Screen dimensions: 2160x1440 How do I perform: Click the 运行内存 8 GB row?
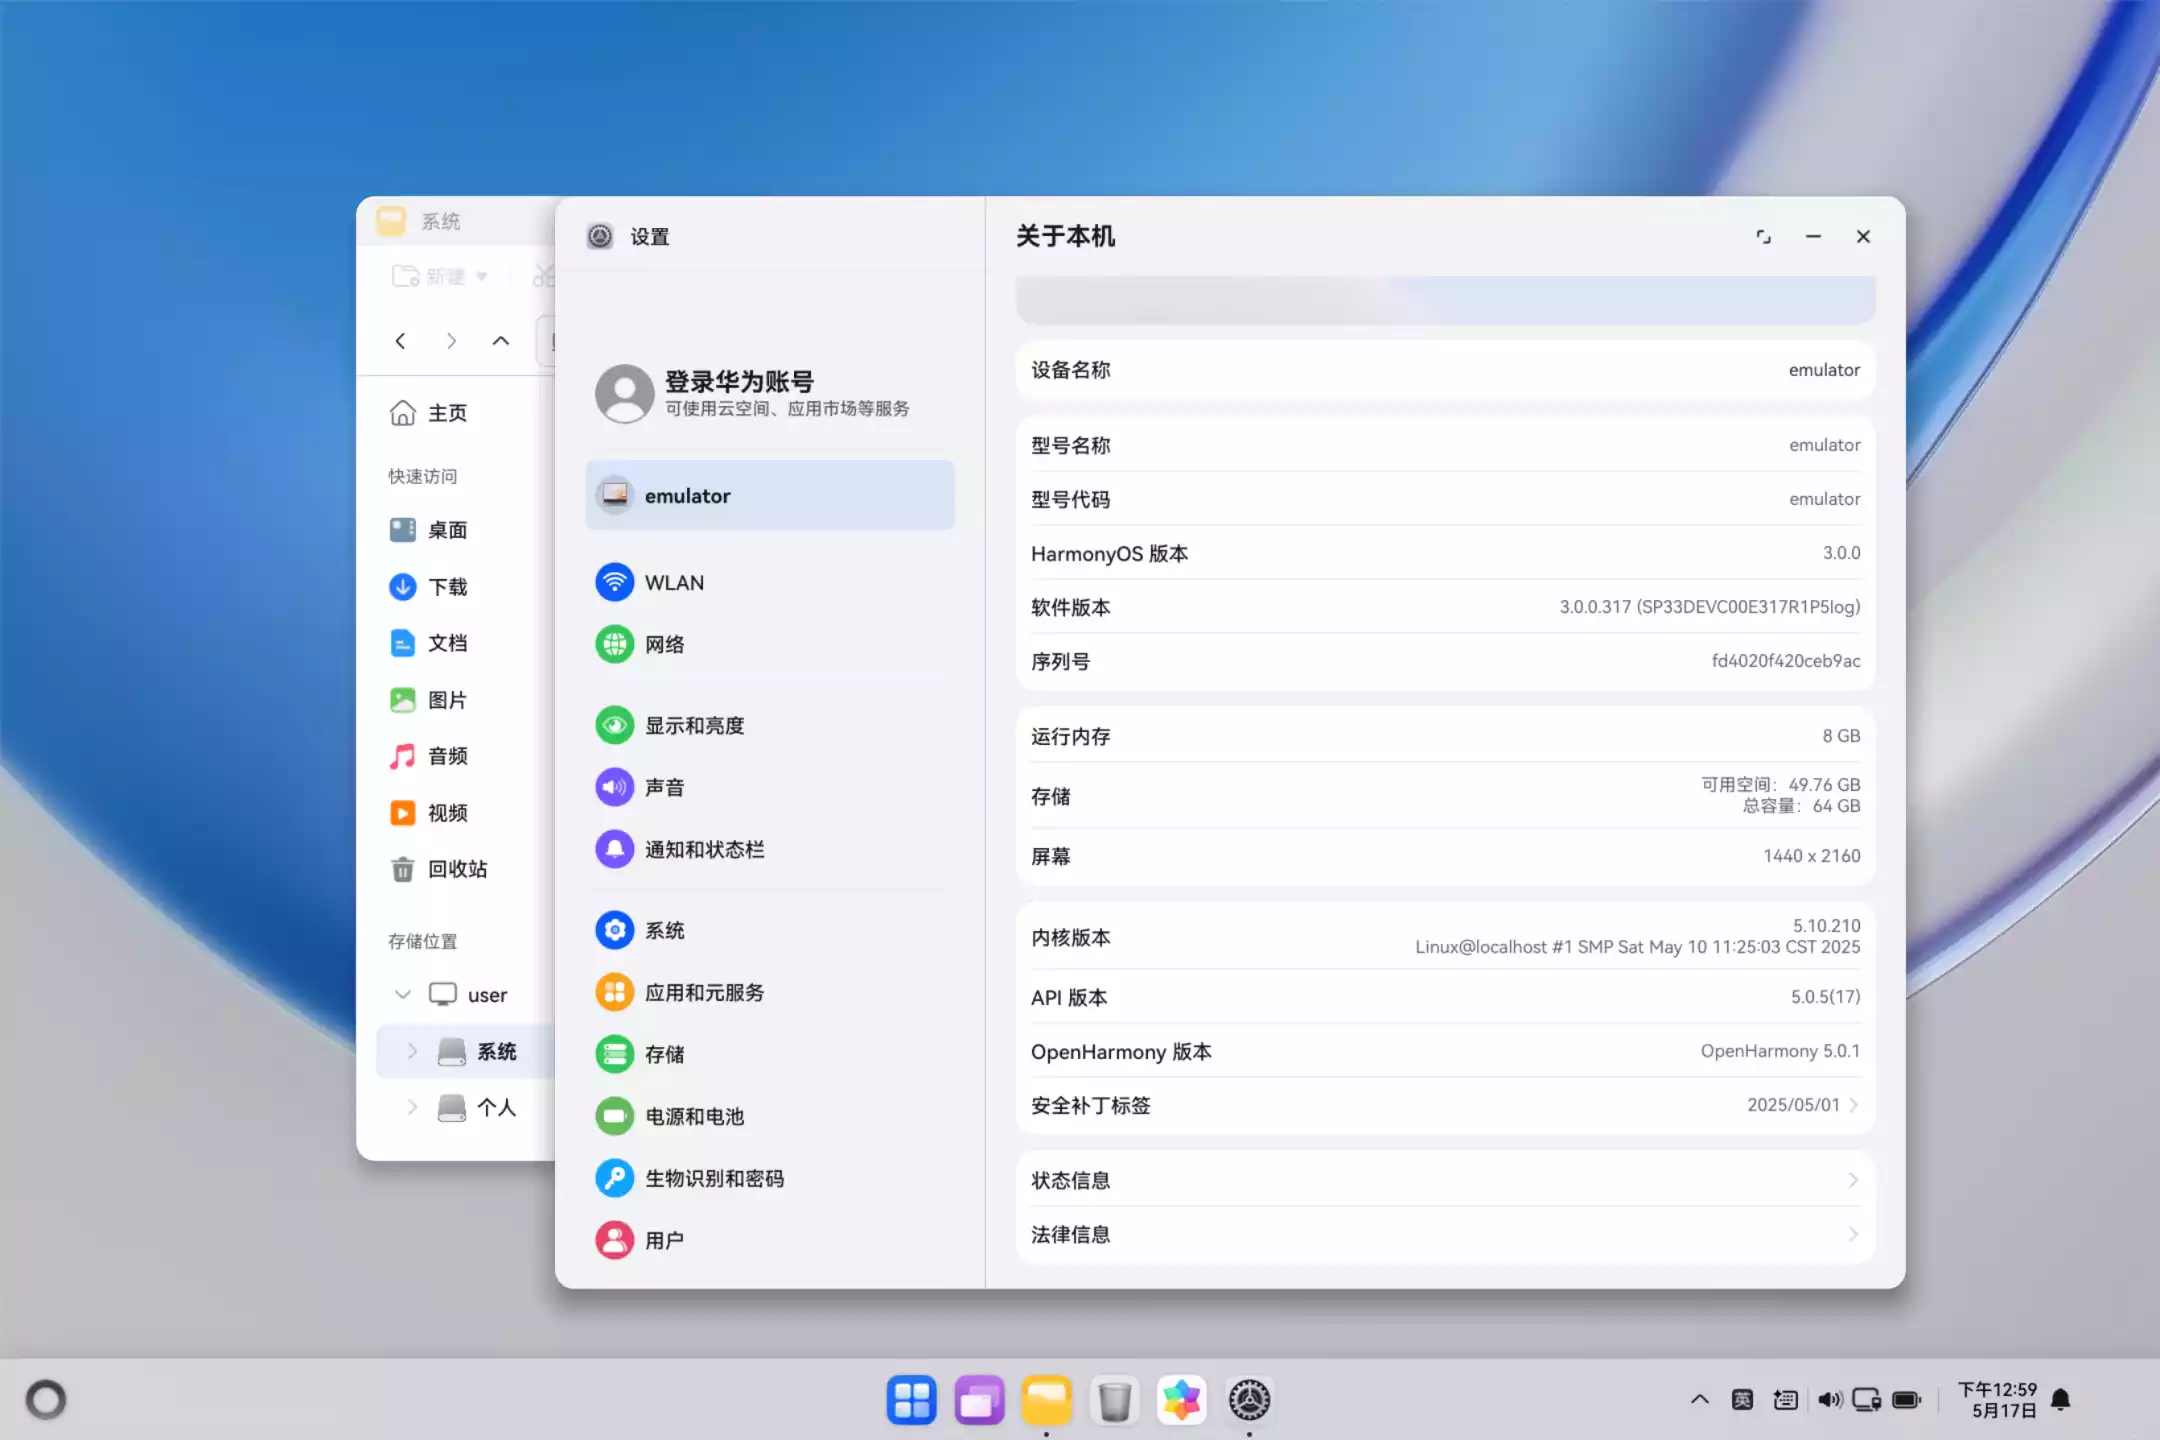(1445, 736)
